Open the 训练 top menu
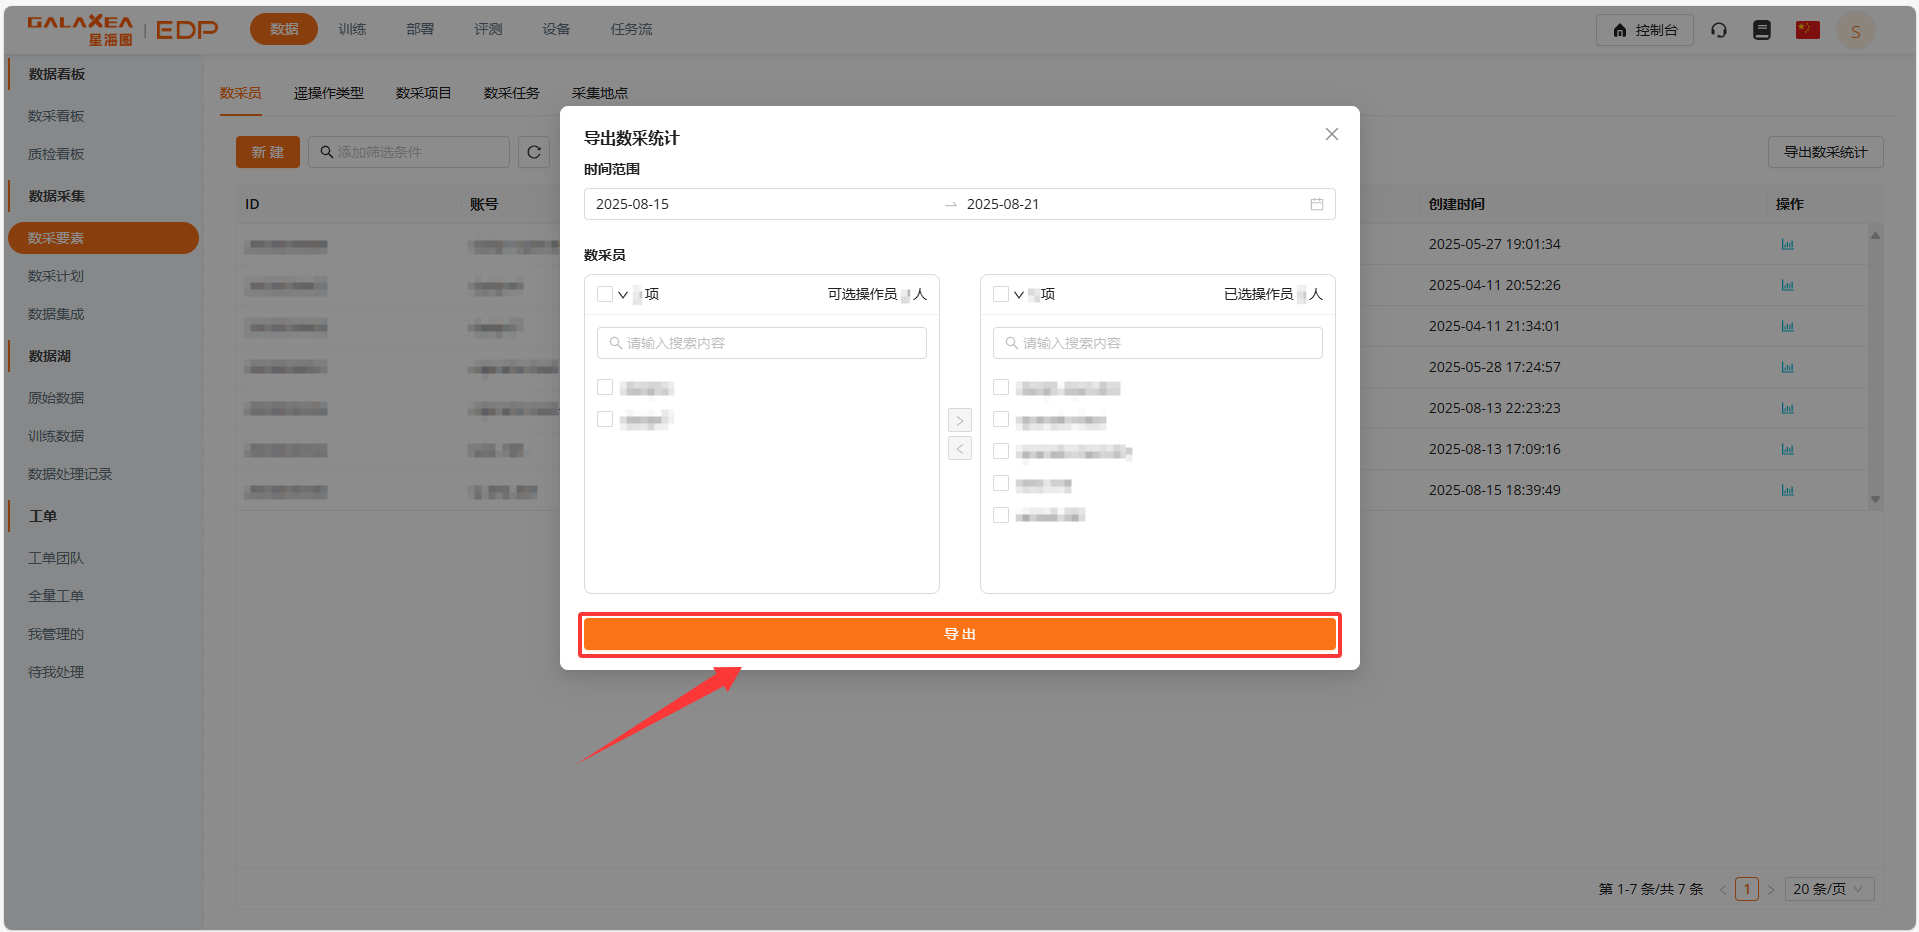The height and width of the screenshot is (932, 1919). click(x=352, y=30)
